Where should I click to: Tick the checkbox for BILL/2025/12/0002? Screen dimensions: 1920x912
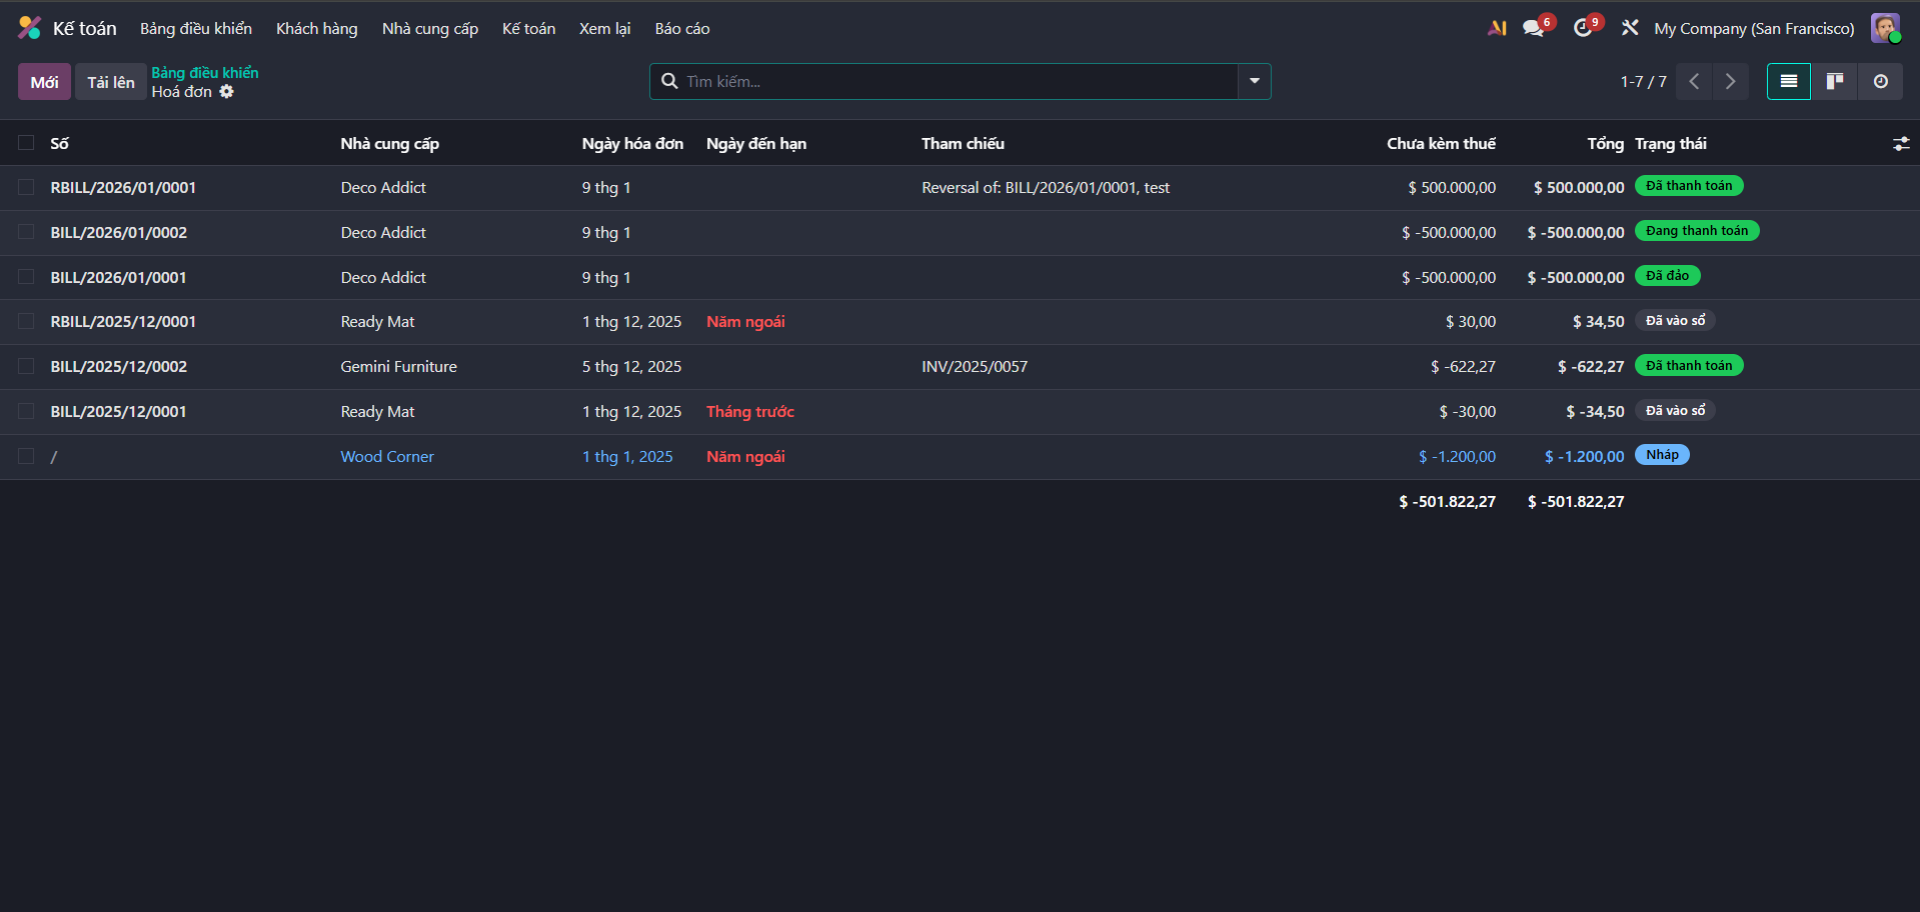[26, 366]
